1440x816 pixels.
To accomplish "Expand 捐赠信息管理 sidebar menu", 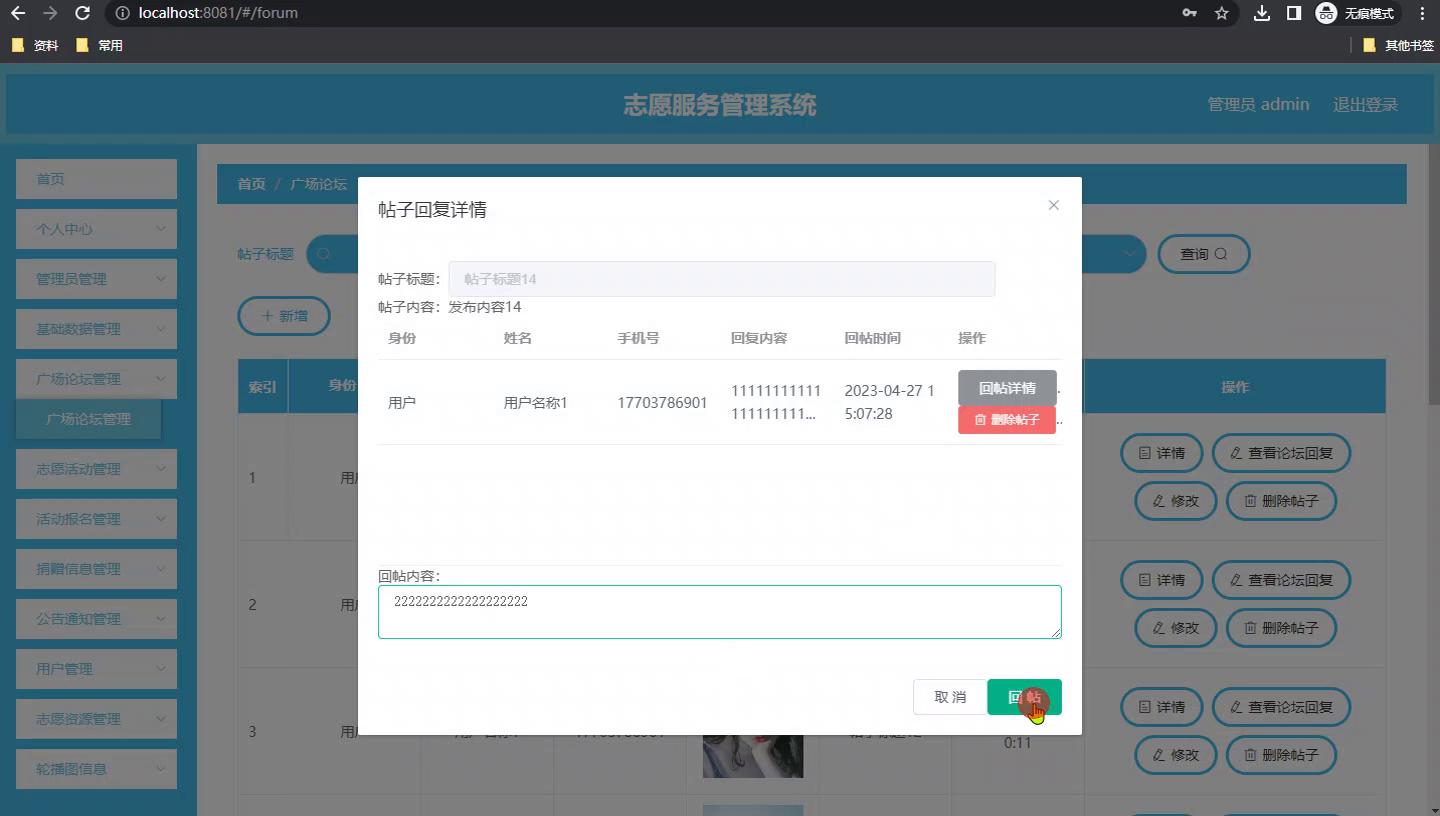I will [x=96, y=569].
